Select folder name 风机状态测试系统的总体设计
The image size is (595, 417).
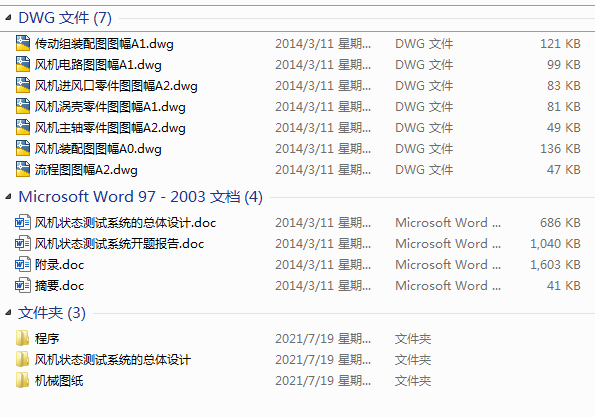point(113,359)
